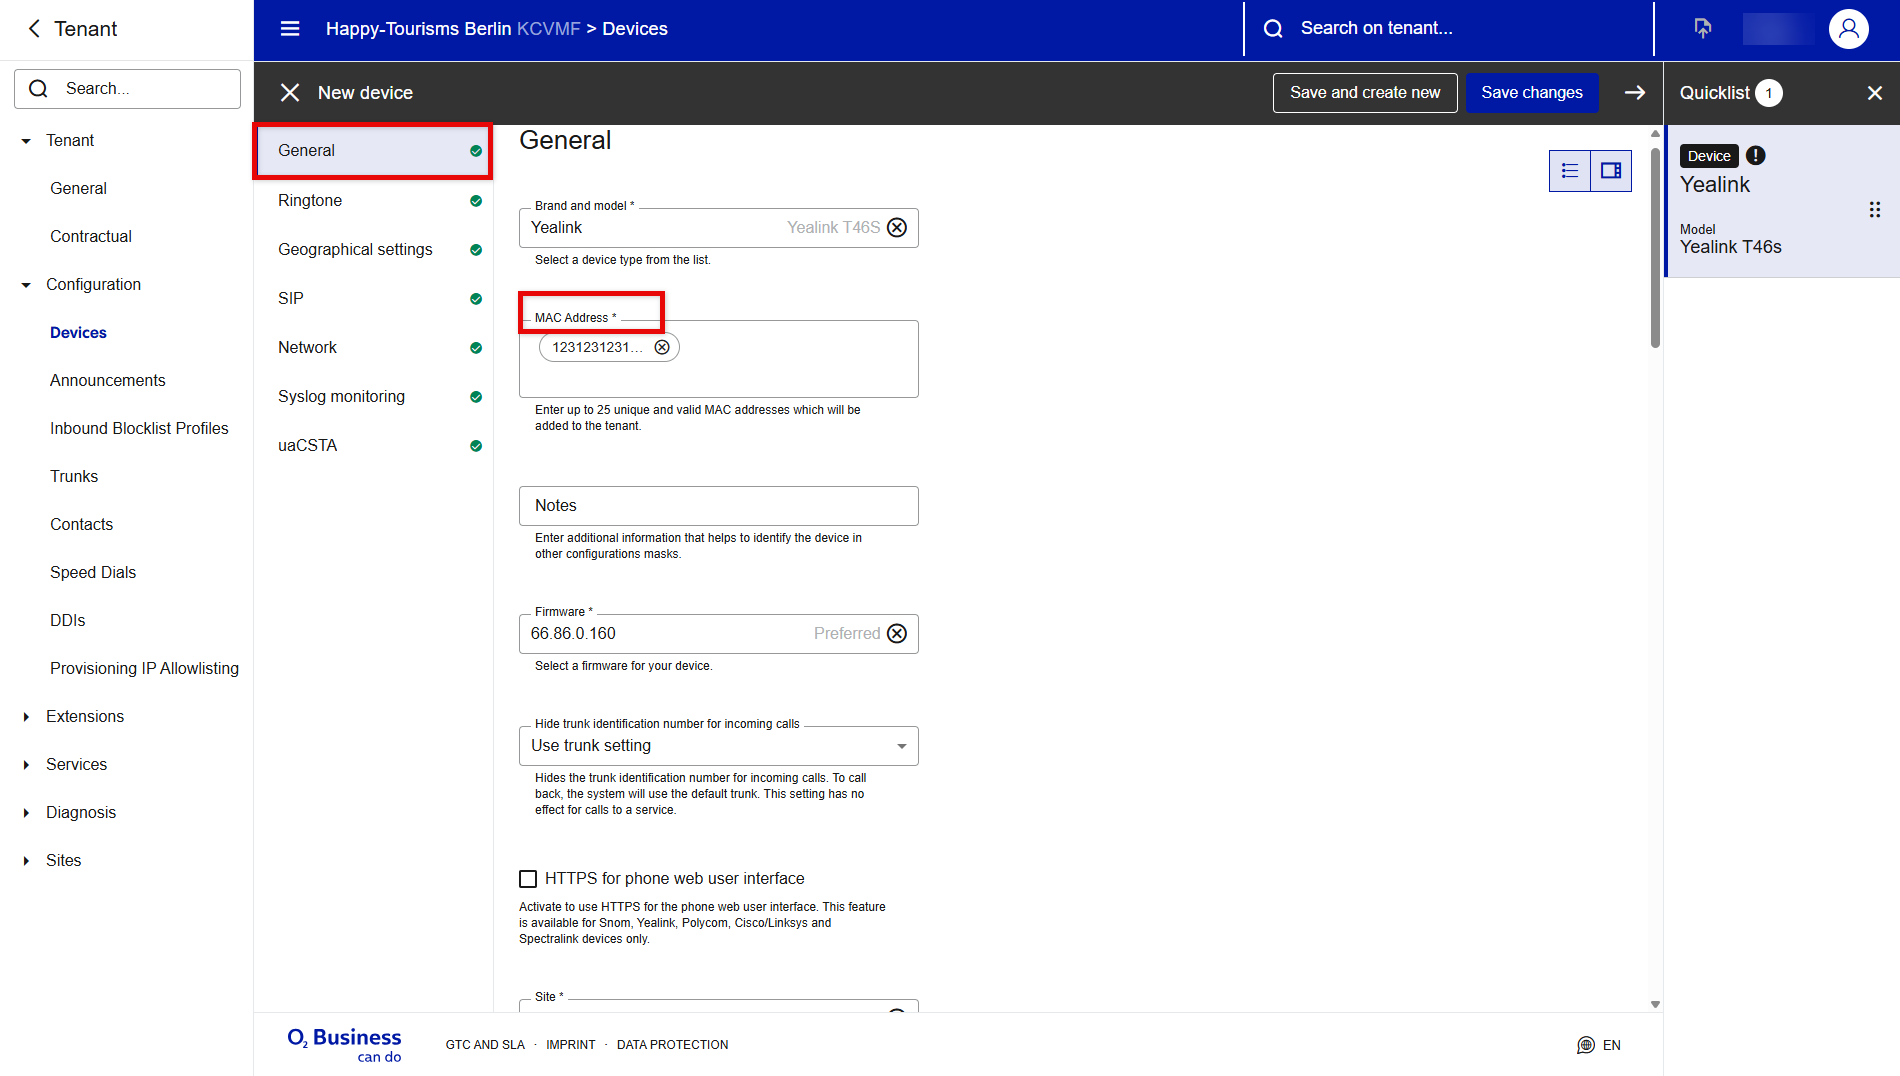The height and width of the screenshot is (1076, 1900).
Task: Open the Hide trunk identification dropdown
Action: (718, 746)
